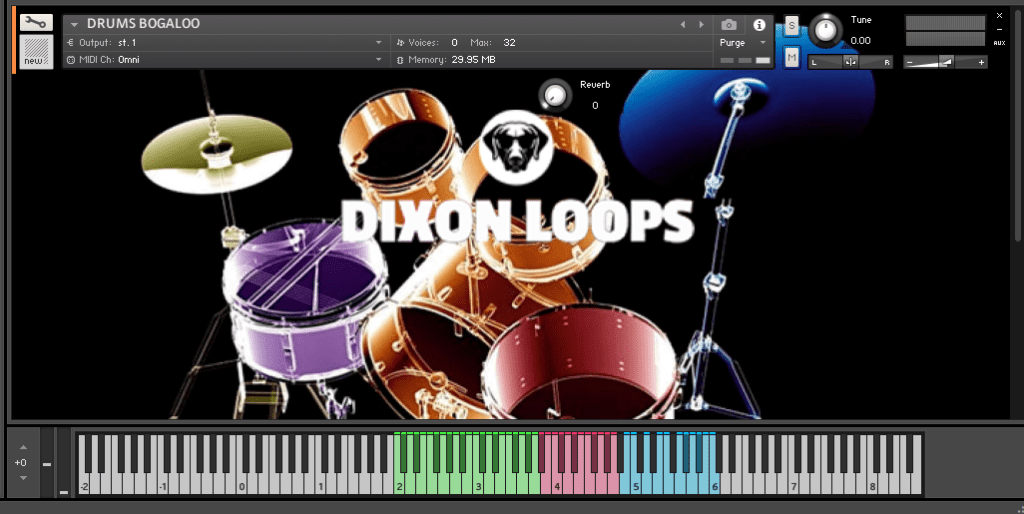Expand the DRUMS BOGALOO instrument name dropdown

74,24
